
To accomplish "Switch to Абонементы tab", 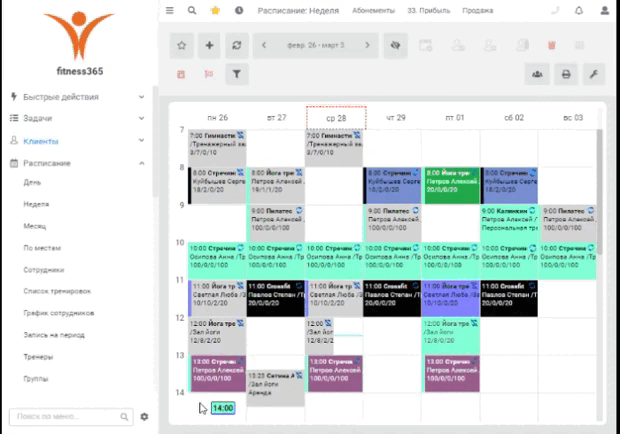I will pyautogui.click(x=373, y=11).
